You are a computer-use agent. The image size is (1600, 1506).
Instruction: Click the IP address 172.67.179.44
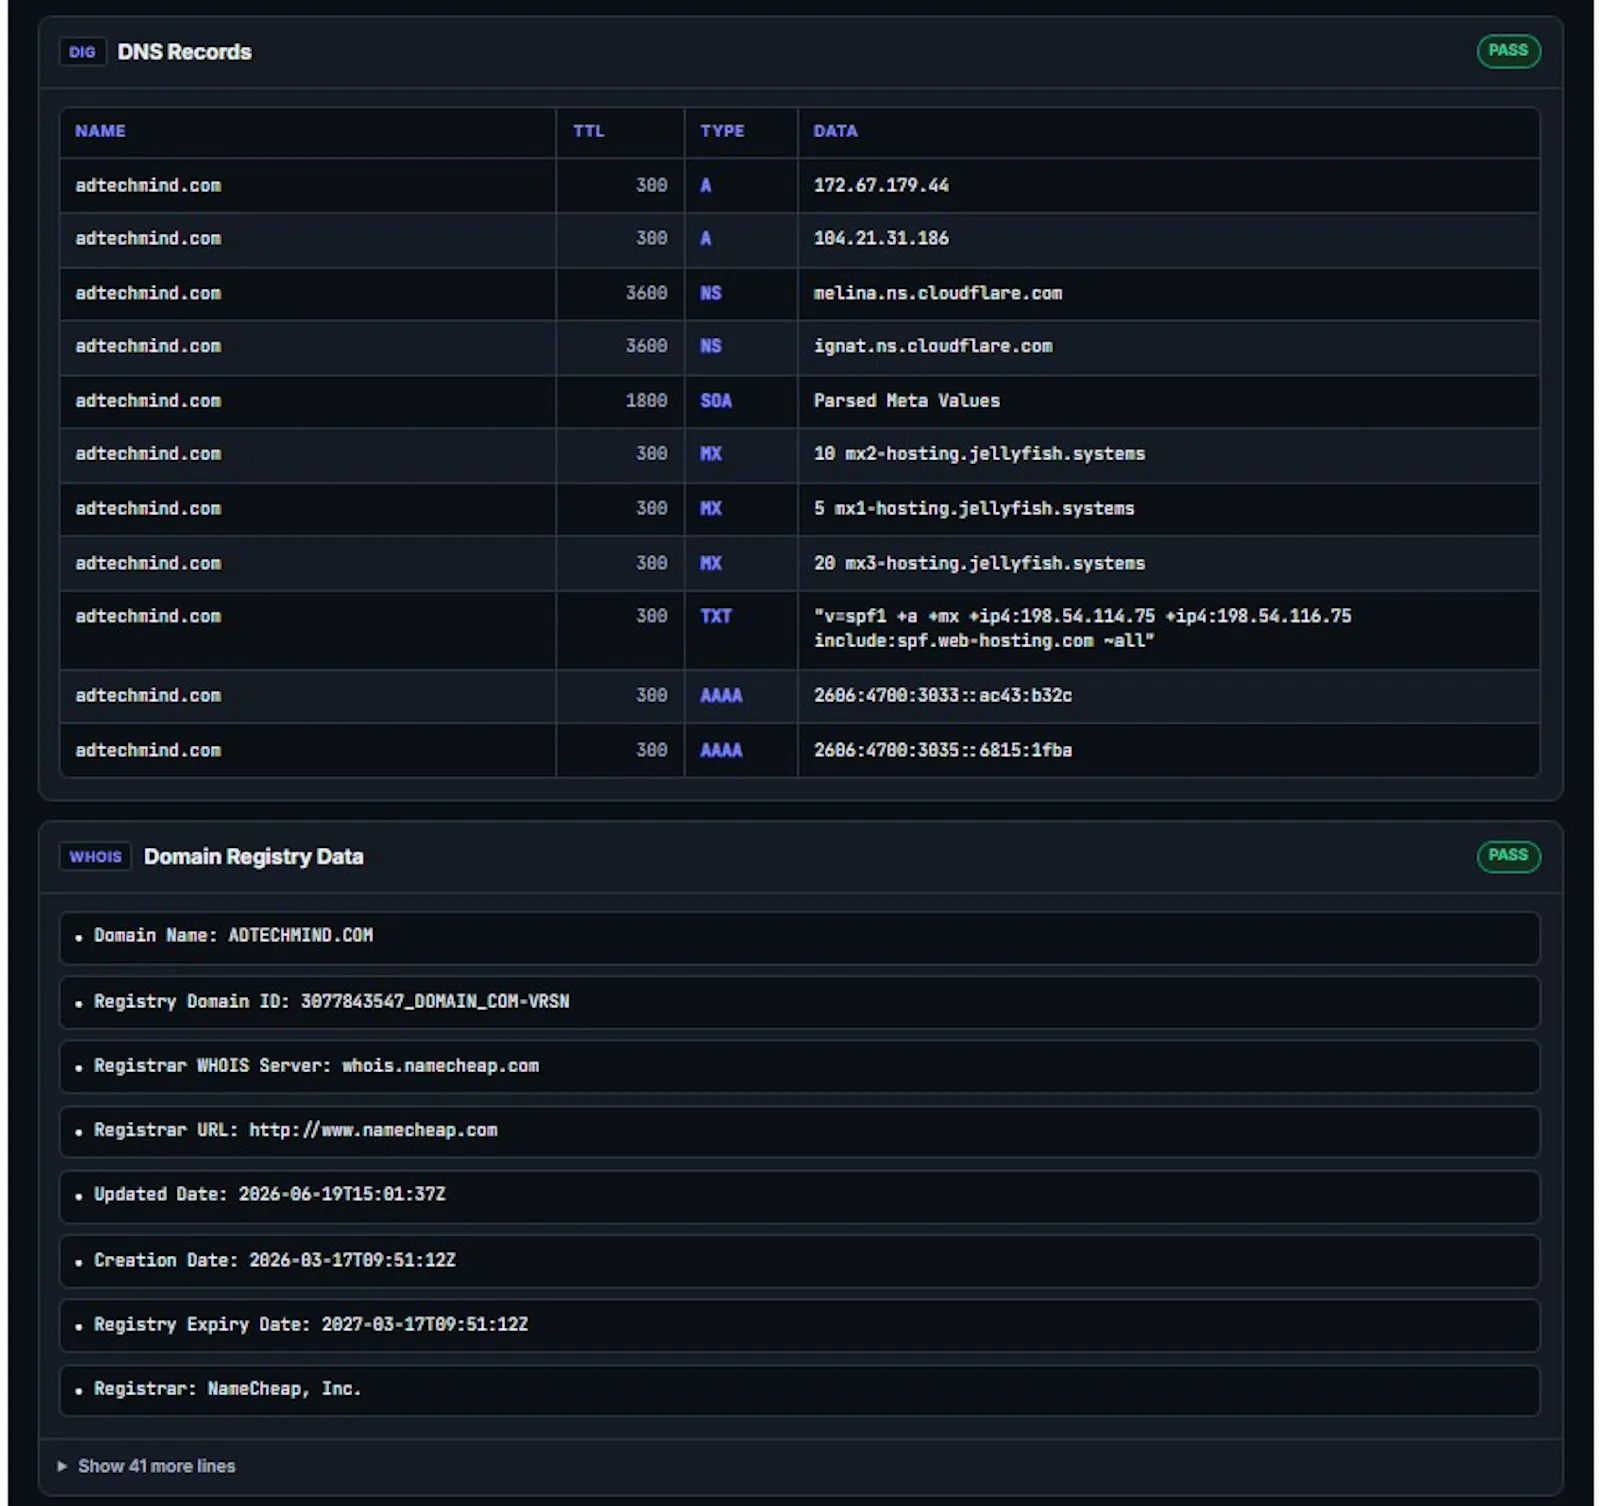[881, 185]
